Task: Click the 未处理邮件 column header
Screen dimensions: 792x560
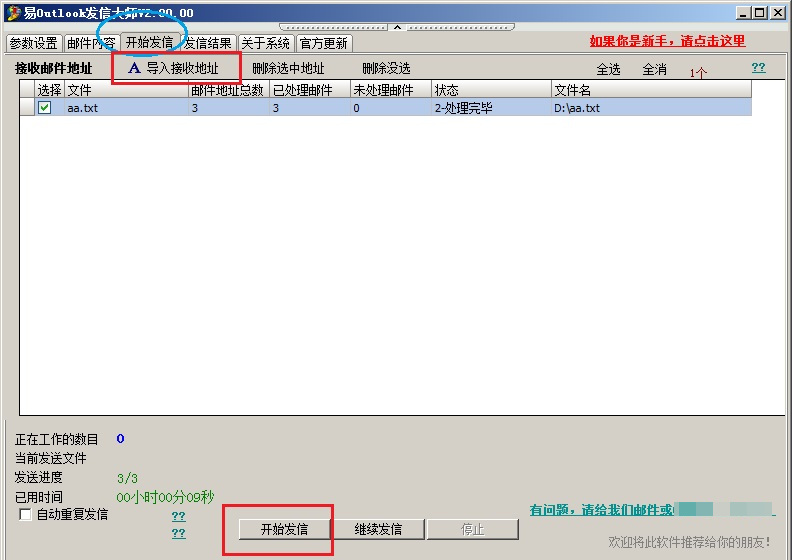Action: (x=390, y=90)
